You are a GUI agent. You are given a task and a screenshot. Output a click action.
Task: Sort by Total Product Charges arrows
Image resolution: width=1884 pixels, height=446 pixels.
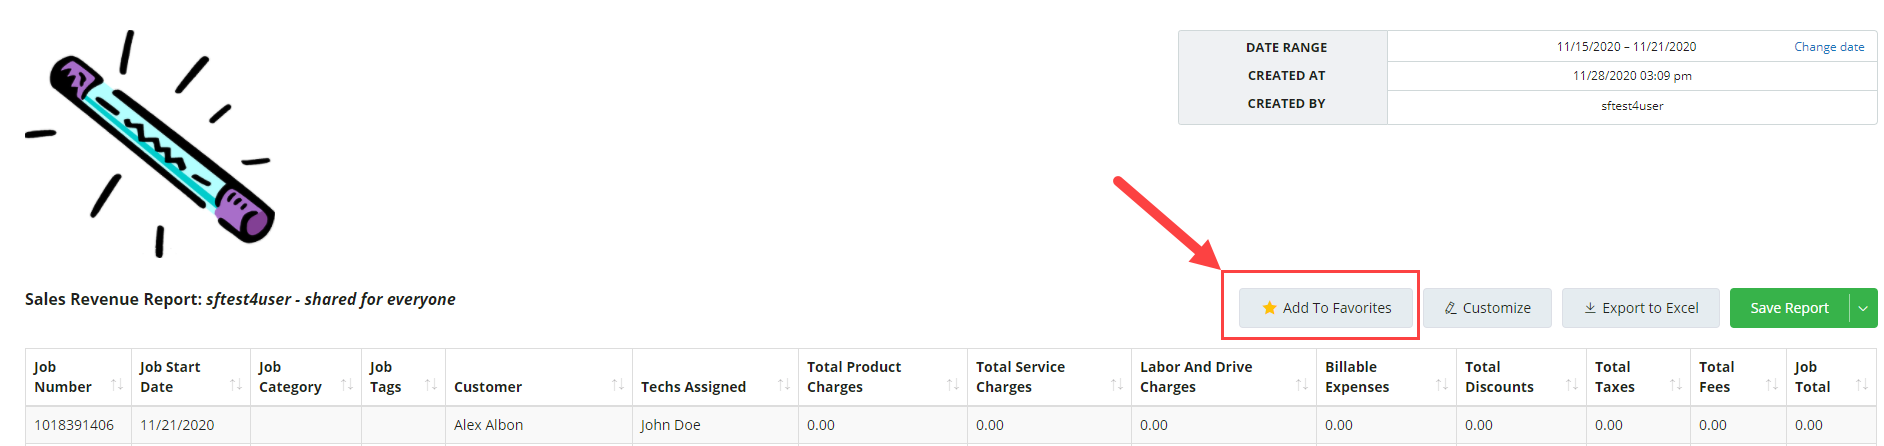953,385
